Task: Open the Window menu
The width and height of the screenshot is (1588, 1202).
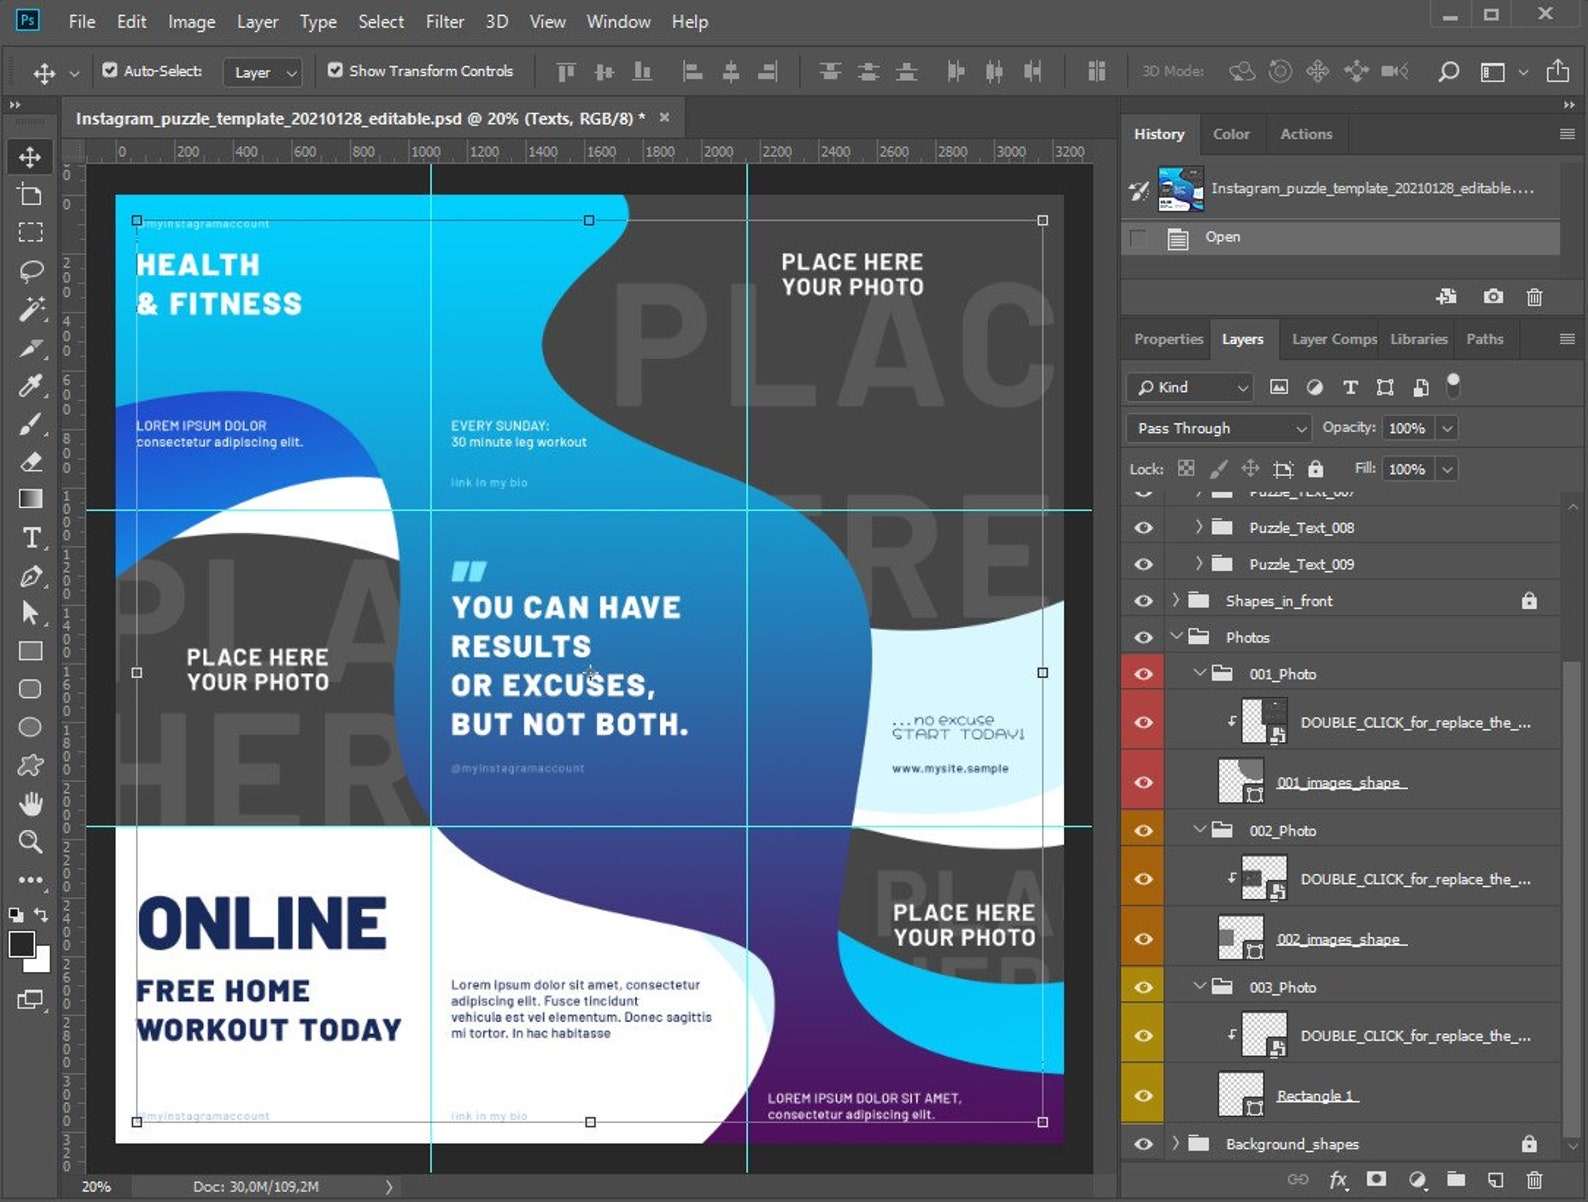Action: (618, 21)
